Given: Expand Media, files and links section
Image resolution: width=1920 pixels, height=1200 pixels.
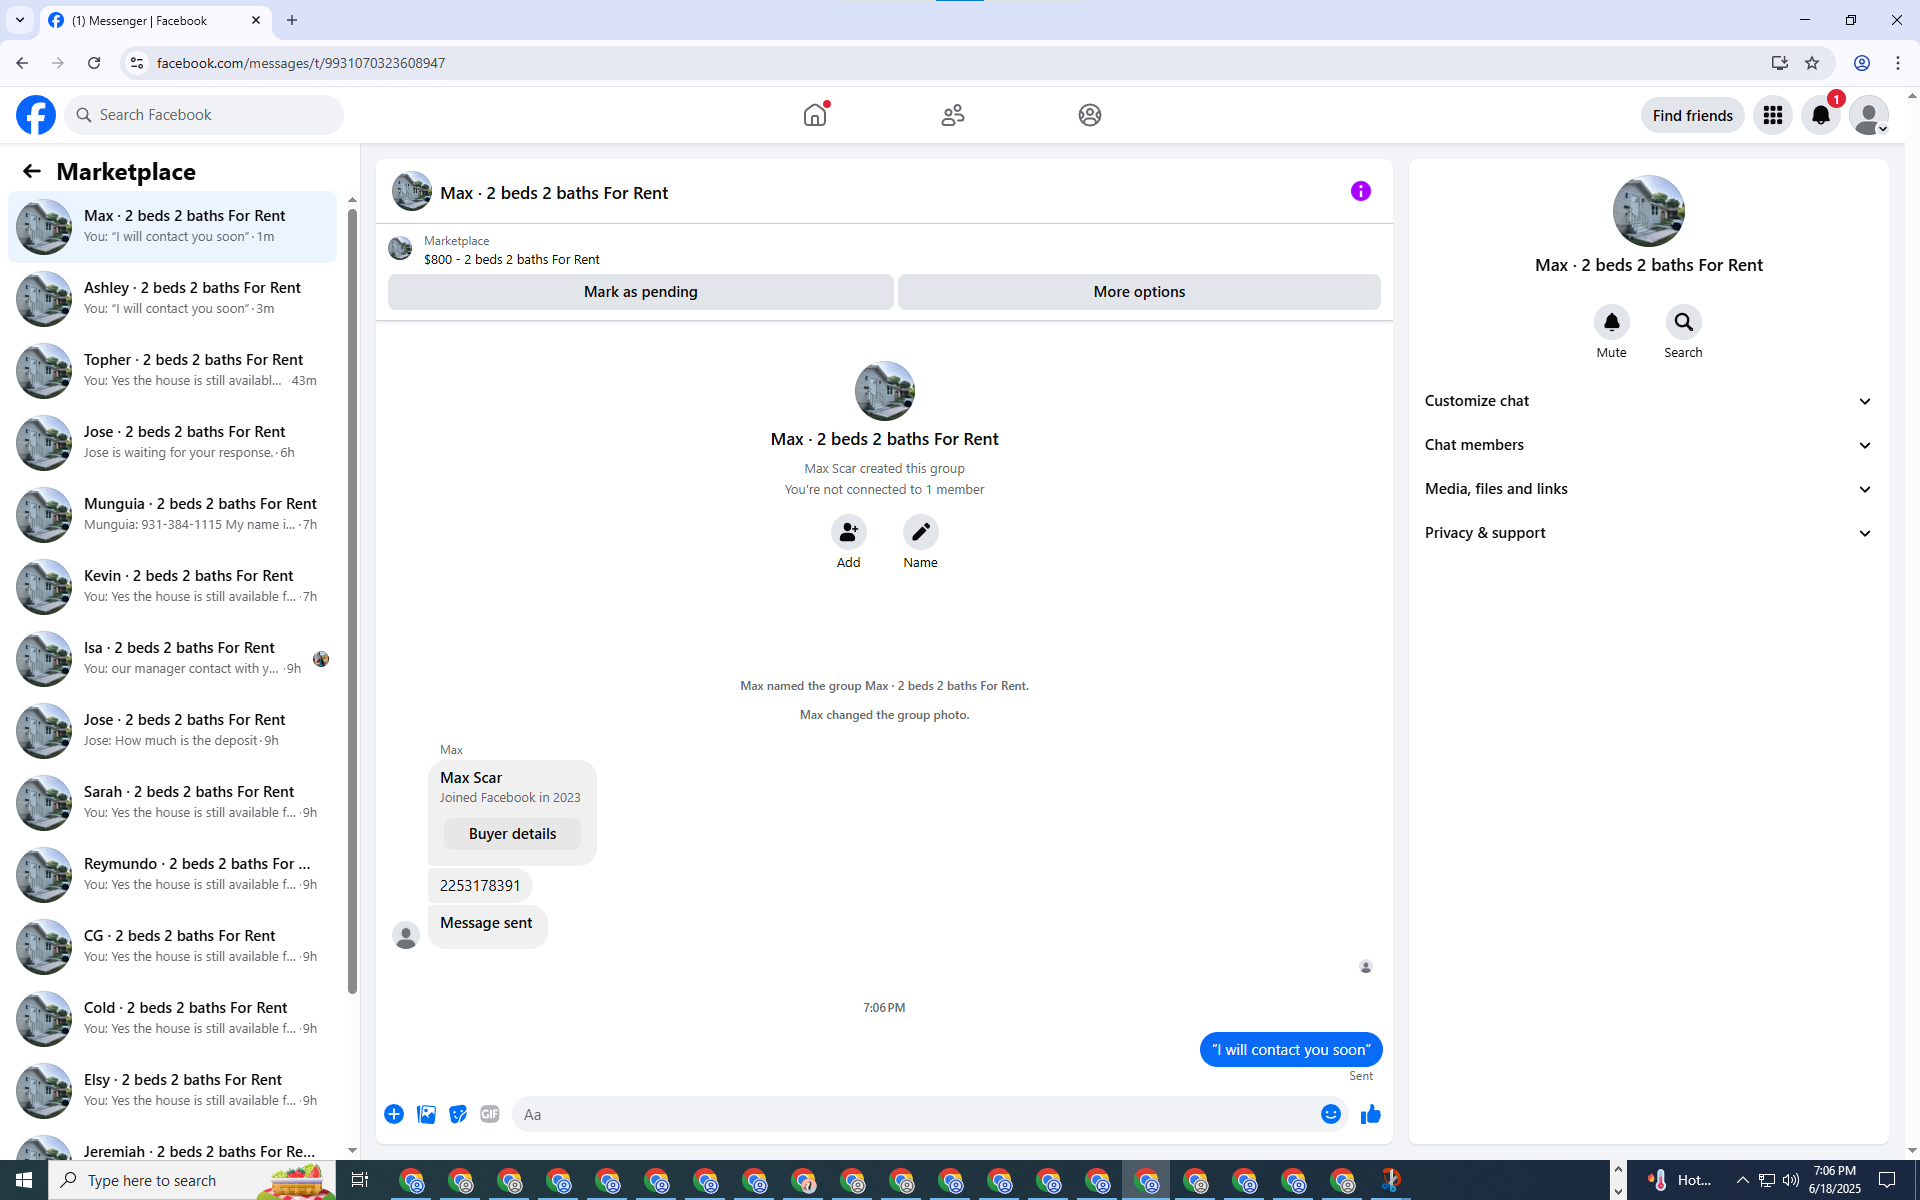Looking at the screenshot, I should click(1648, 489).
